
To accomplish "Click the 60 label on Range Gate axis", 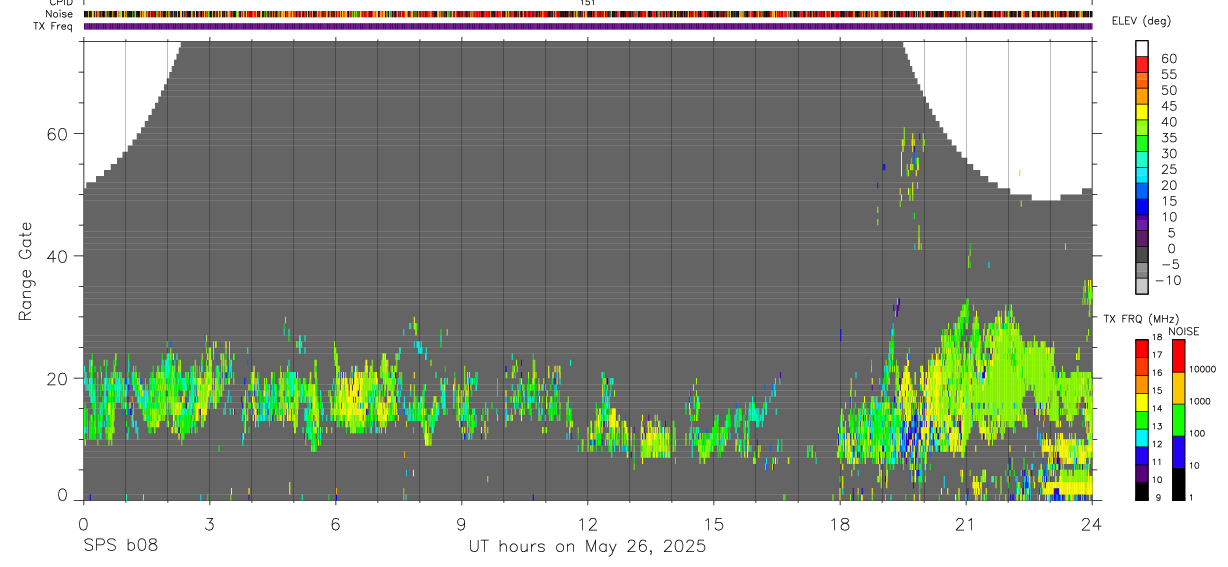I will click(59, 134).
